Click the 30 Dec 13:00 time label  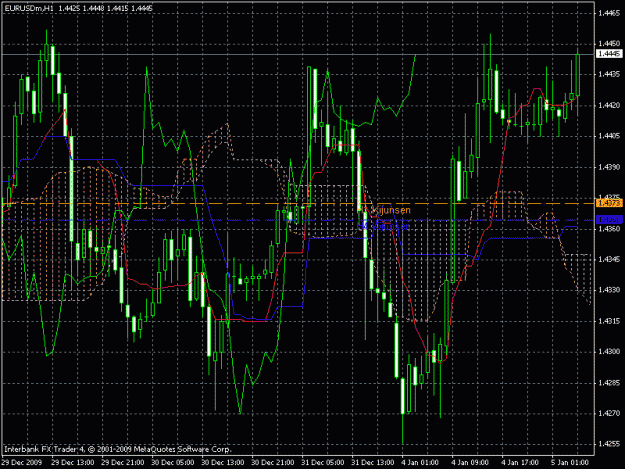click(223, 463)
